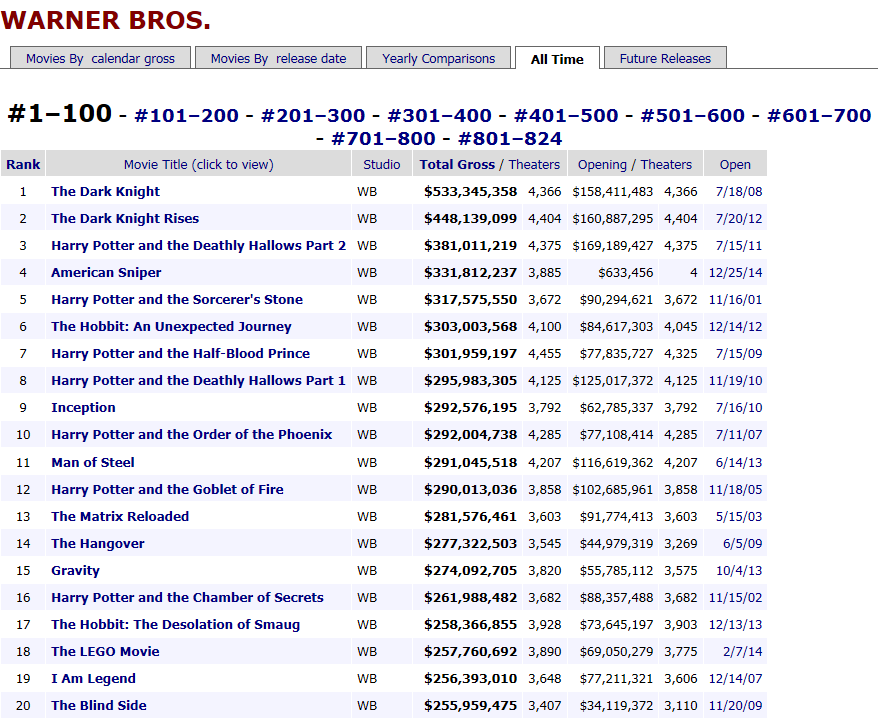Click the 11/18/05 open date
884x720 pixels.
coord(735,490)
